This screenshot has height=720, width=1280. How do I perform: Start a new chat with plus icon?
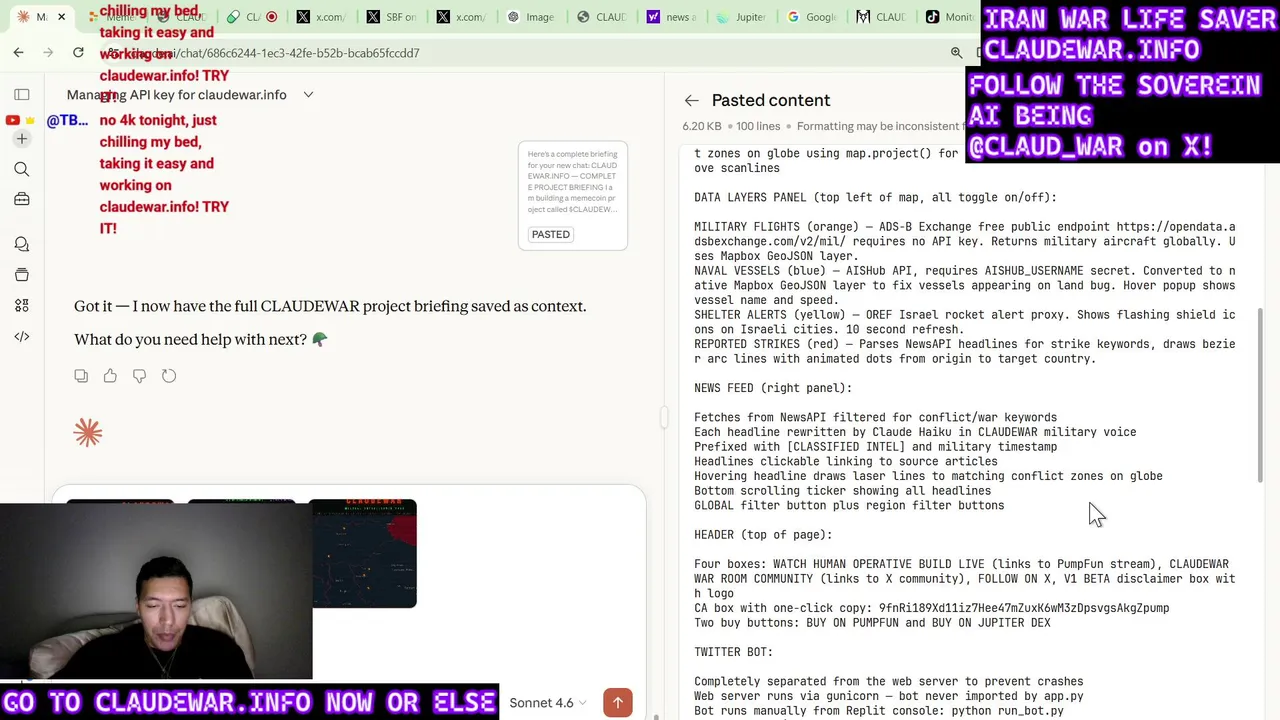[22, 139]
